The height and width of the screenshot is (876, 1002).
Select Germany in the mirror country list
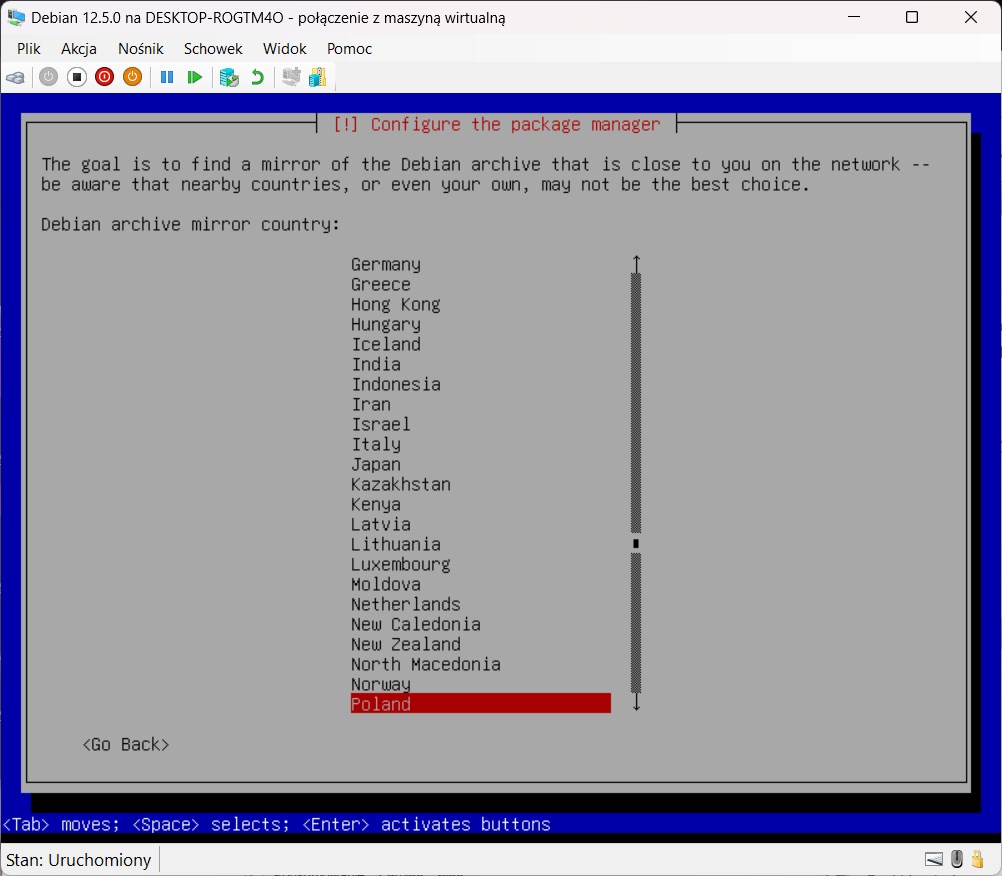pos(386,265)
